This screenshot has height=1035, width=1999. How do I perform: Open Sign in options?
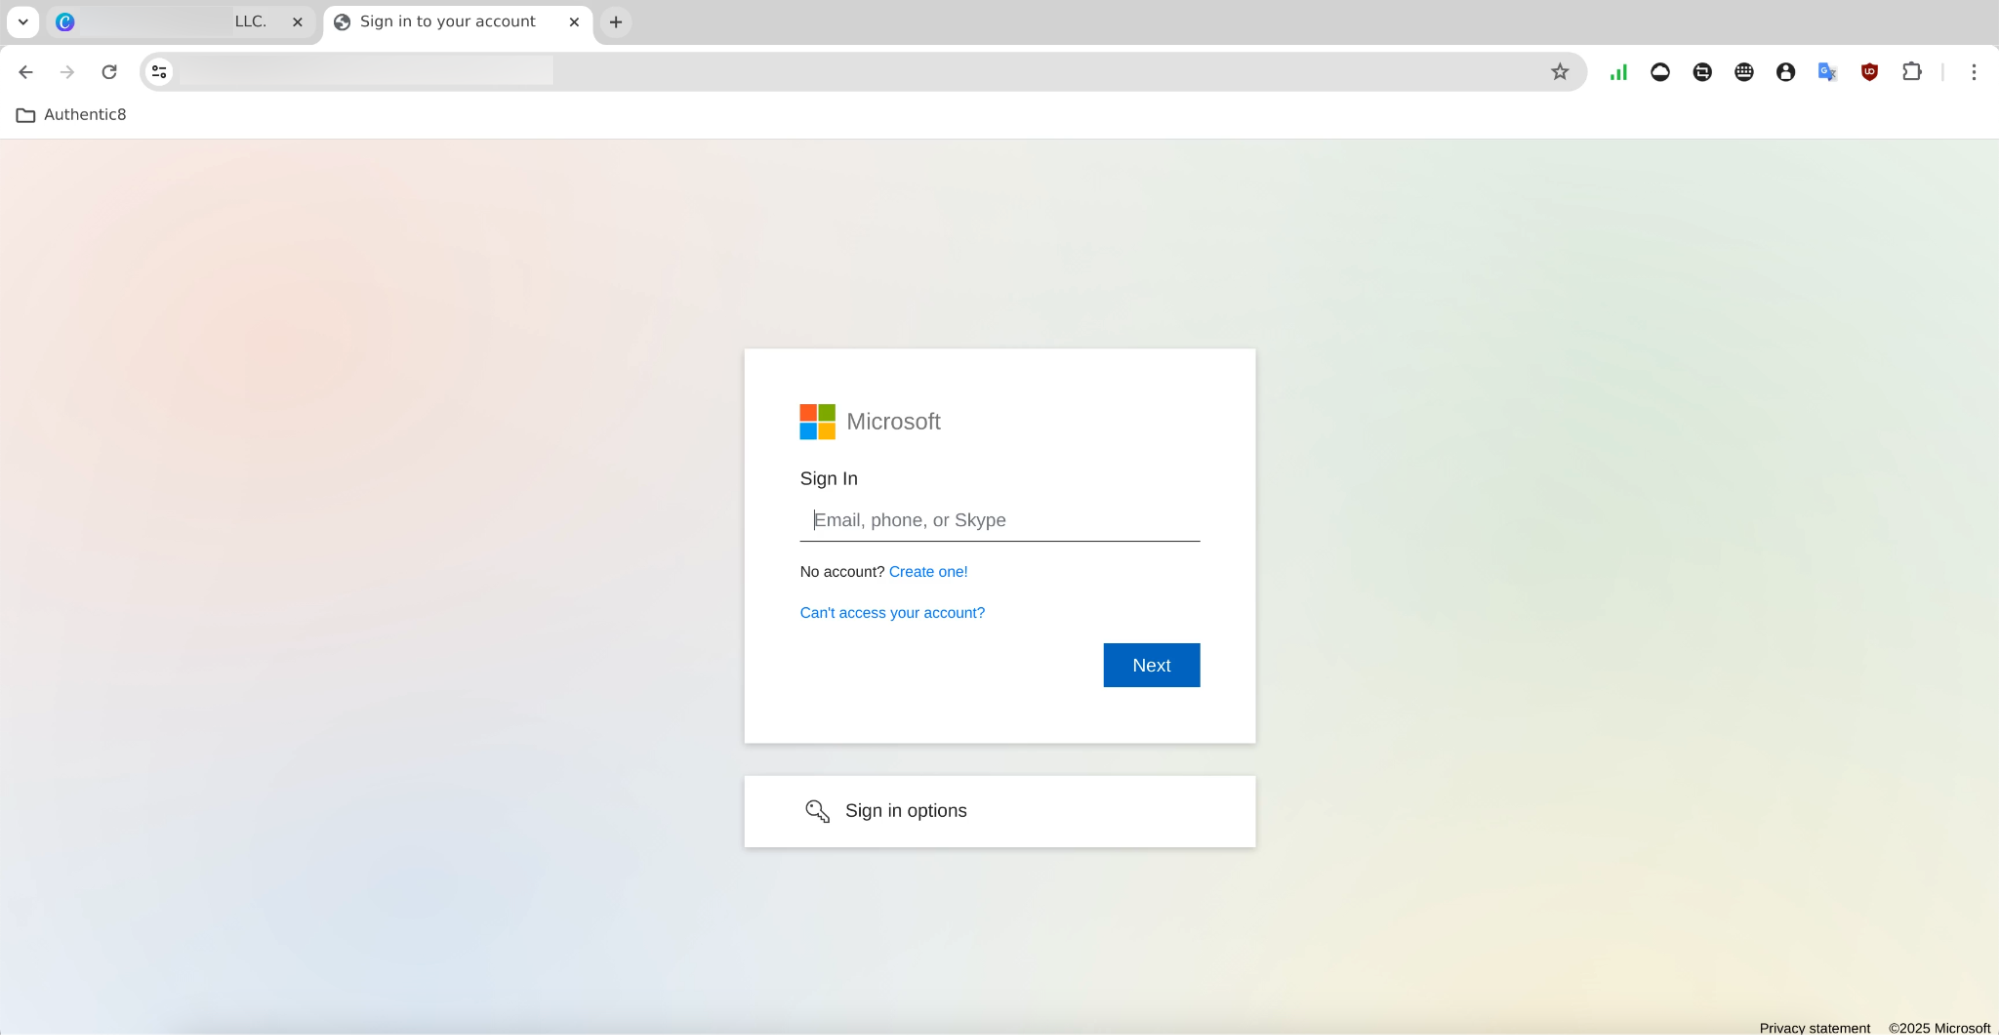pos(999,811)
